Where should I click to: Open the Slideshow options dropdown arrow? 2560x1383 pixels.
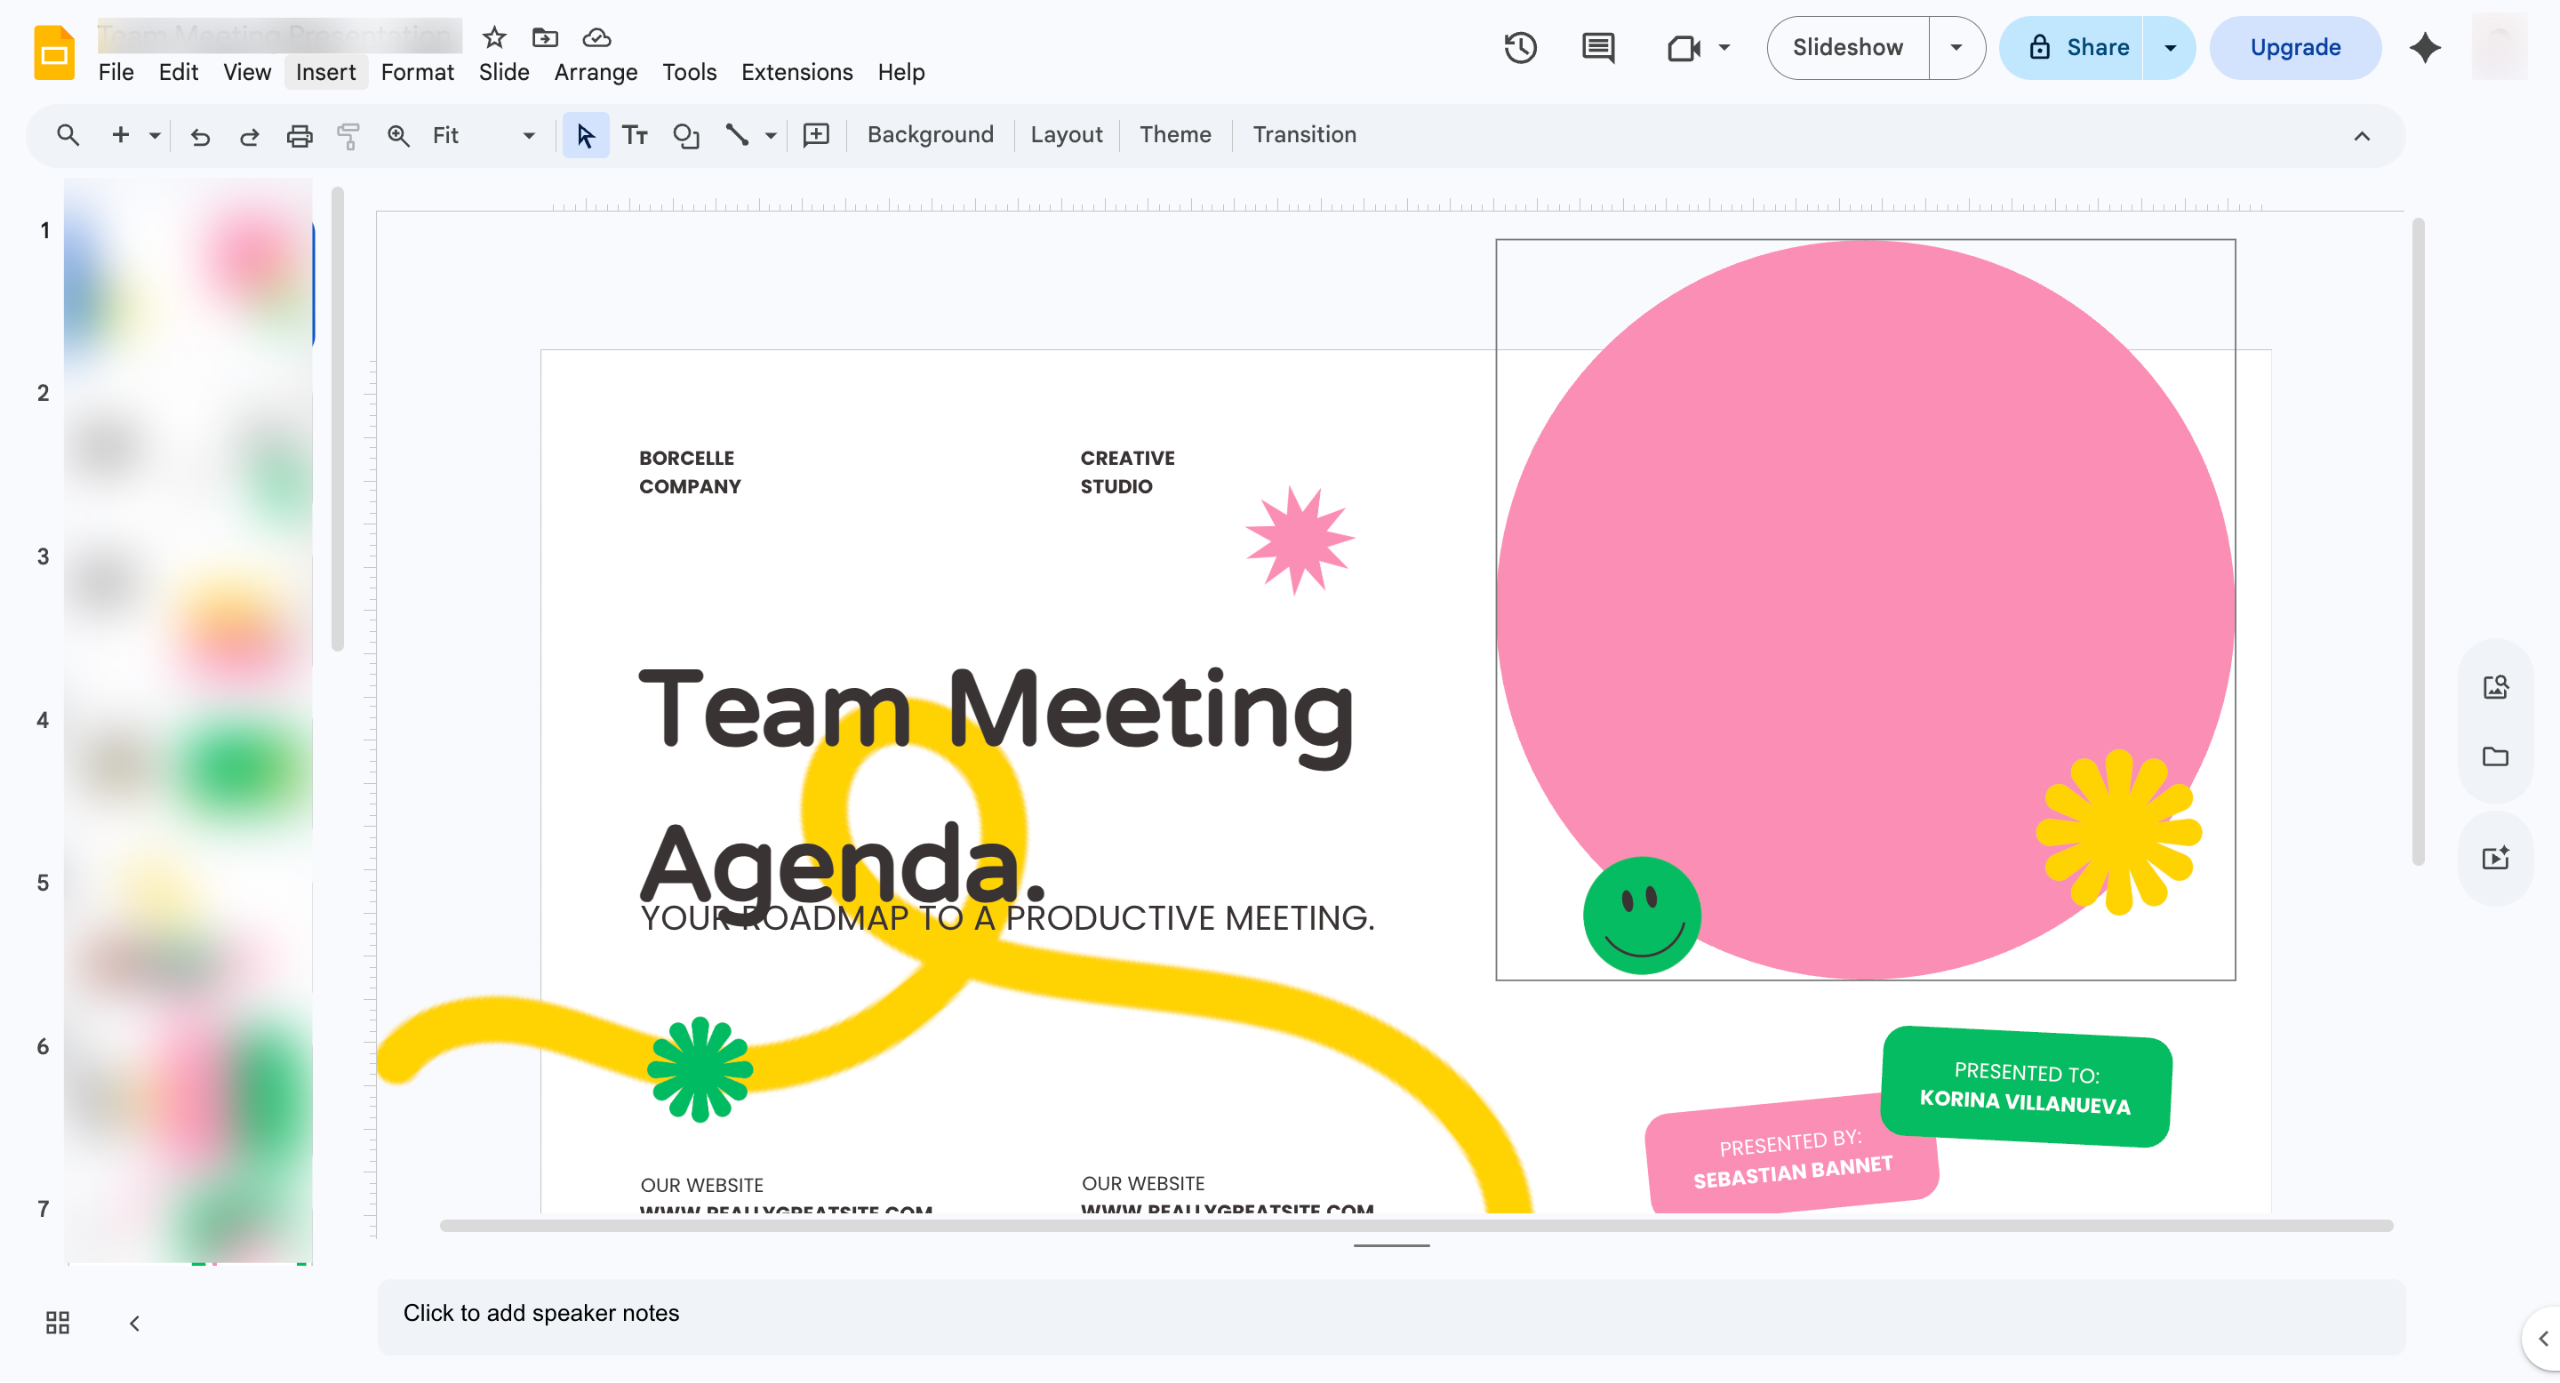click(1956, 47)
